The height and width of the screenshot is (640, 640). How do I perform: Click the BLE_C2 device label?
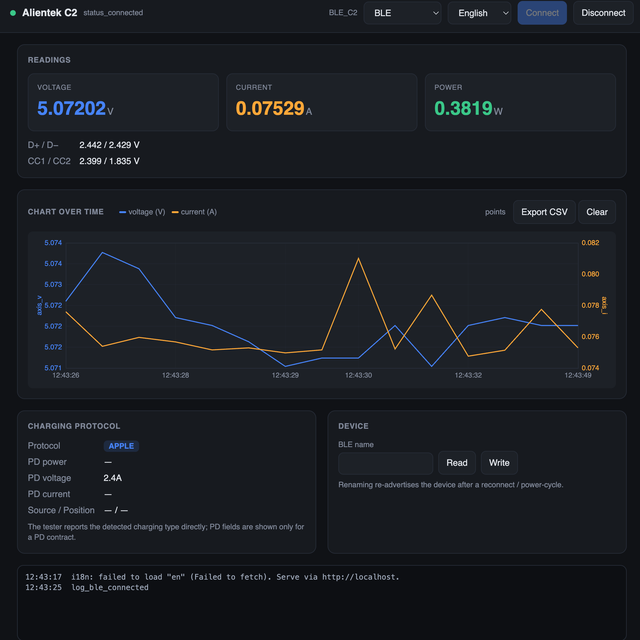[x=343, y=13]
